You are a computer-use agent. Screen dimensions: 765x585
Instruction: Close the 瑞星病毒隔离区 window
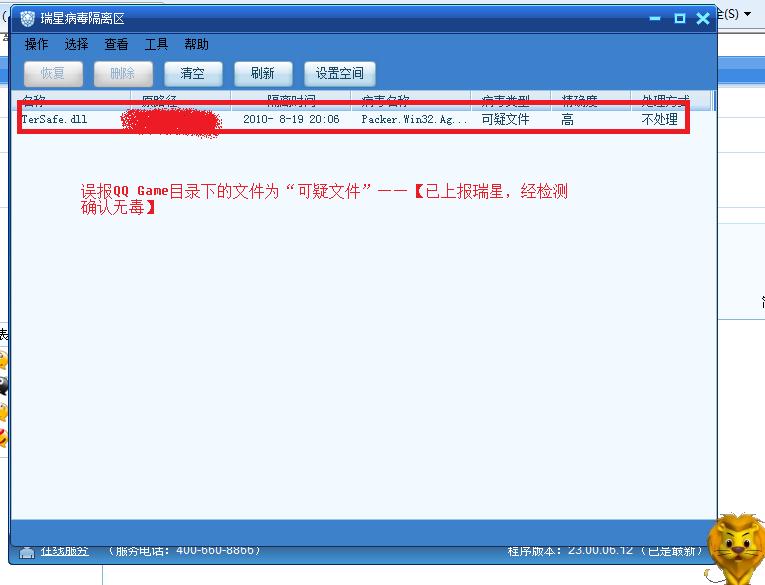click(703, 19)
